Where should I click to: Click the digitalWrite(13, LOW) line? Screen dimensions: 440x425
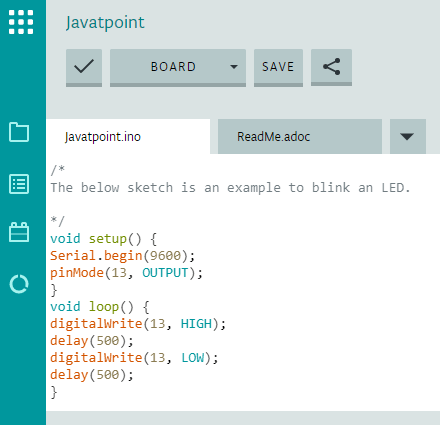(x=134, y=358)
